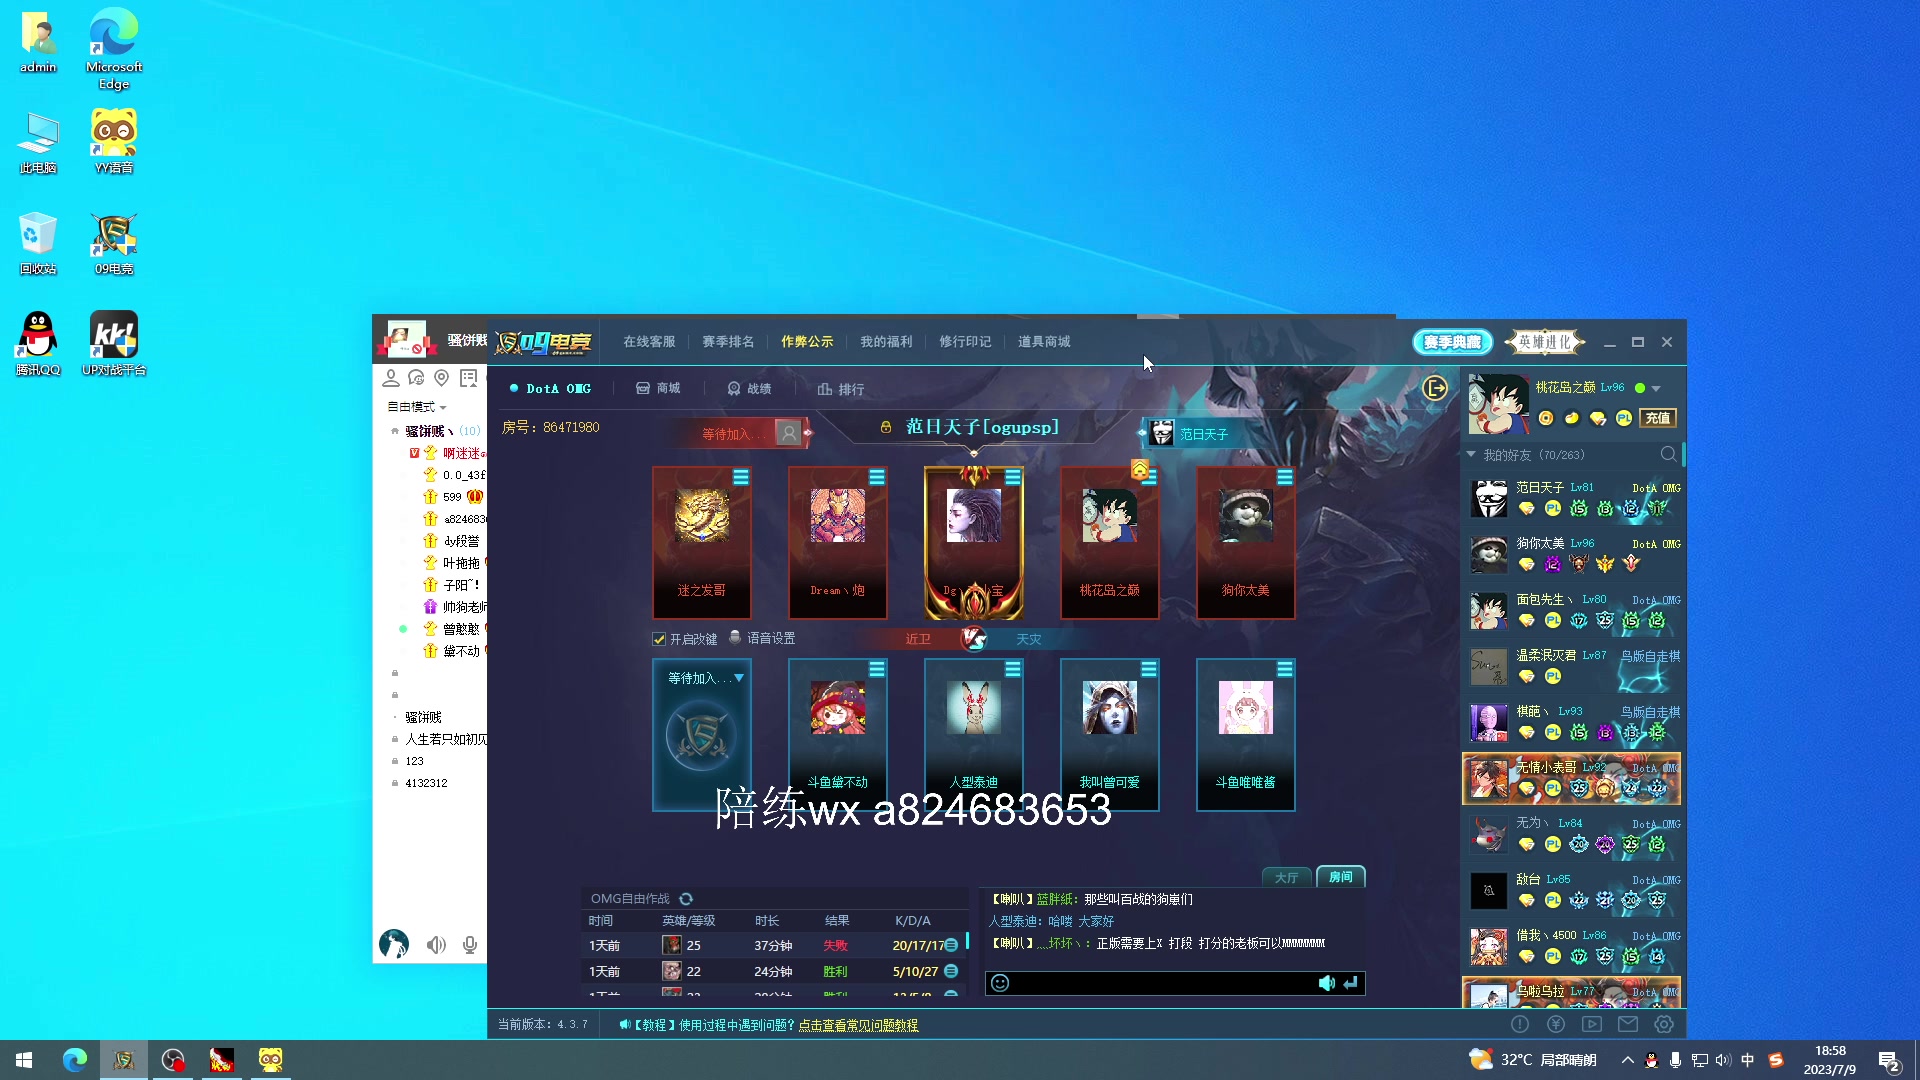Open the 作弊公示 menu item
The height and width of the screenshot is (1080, 1920).
click(x=807, y=342)
